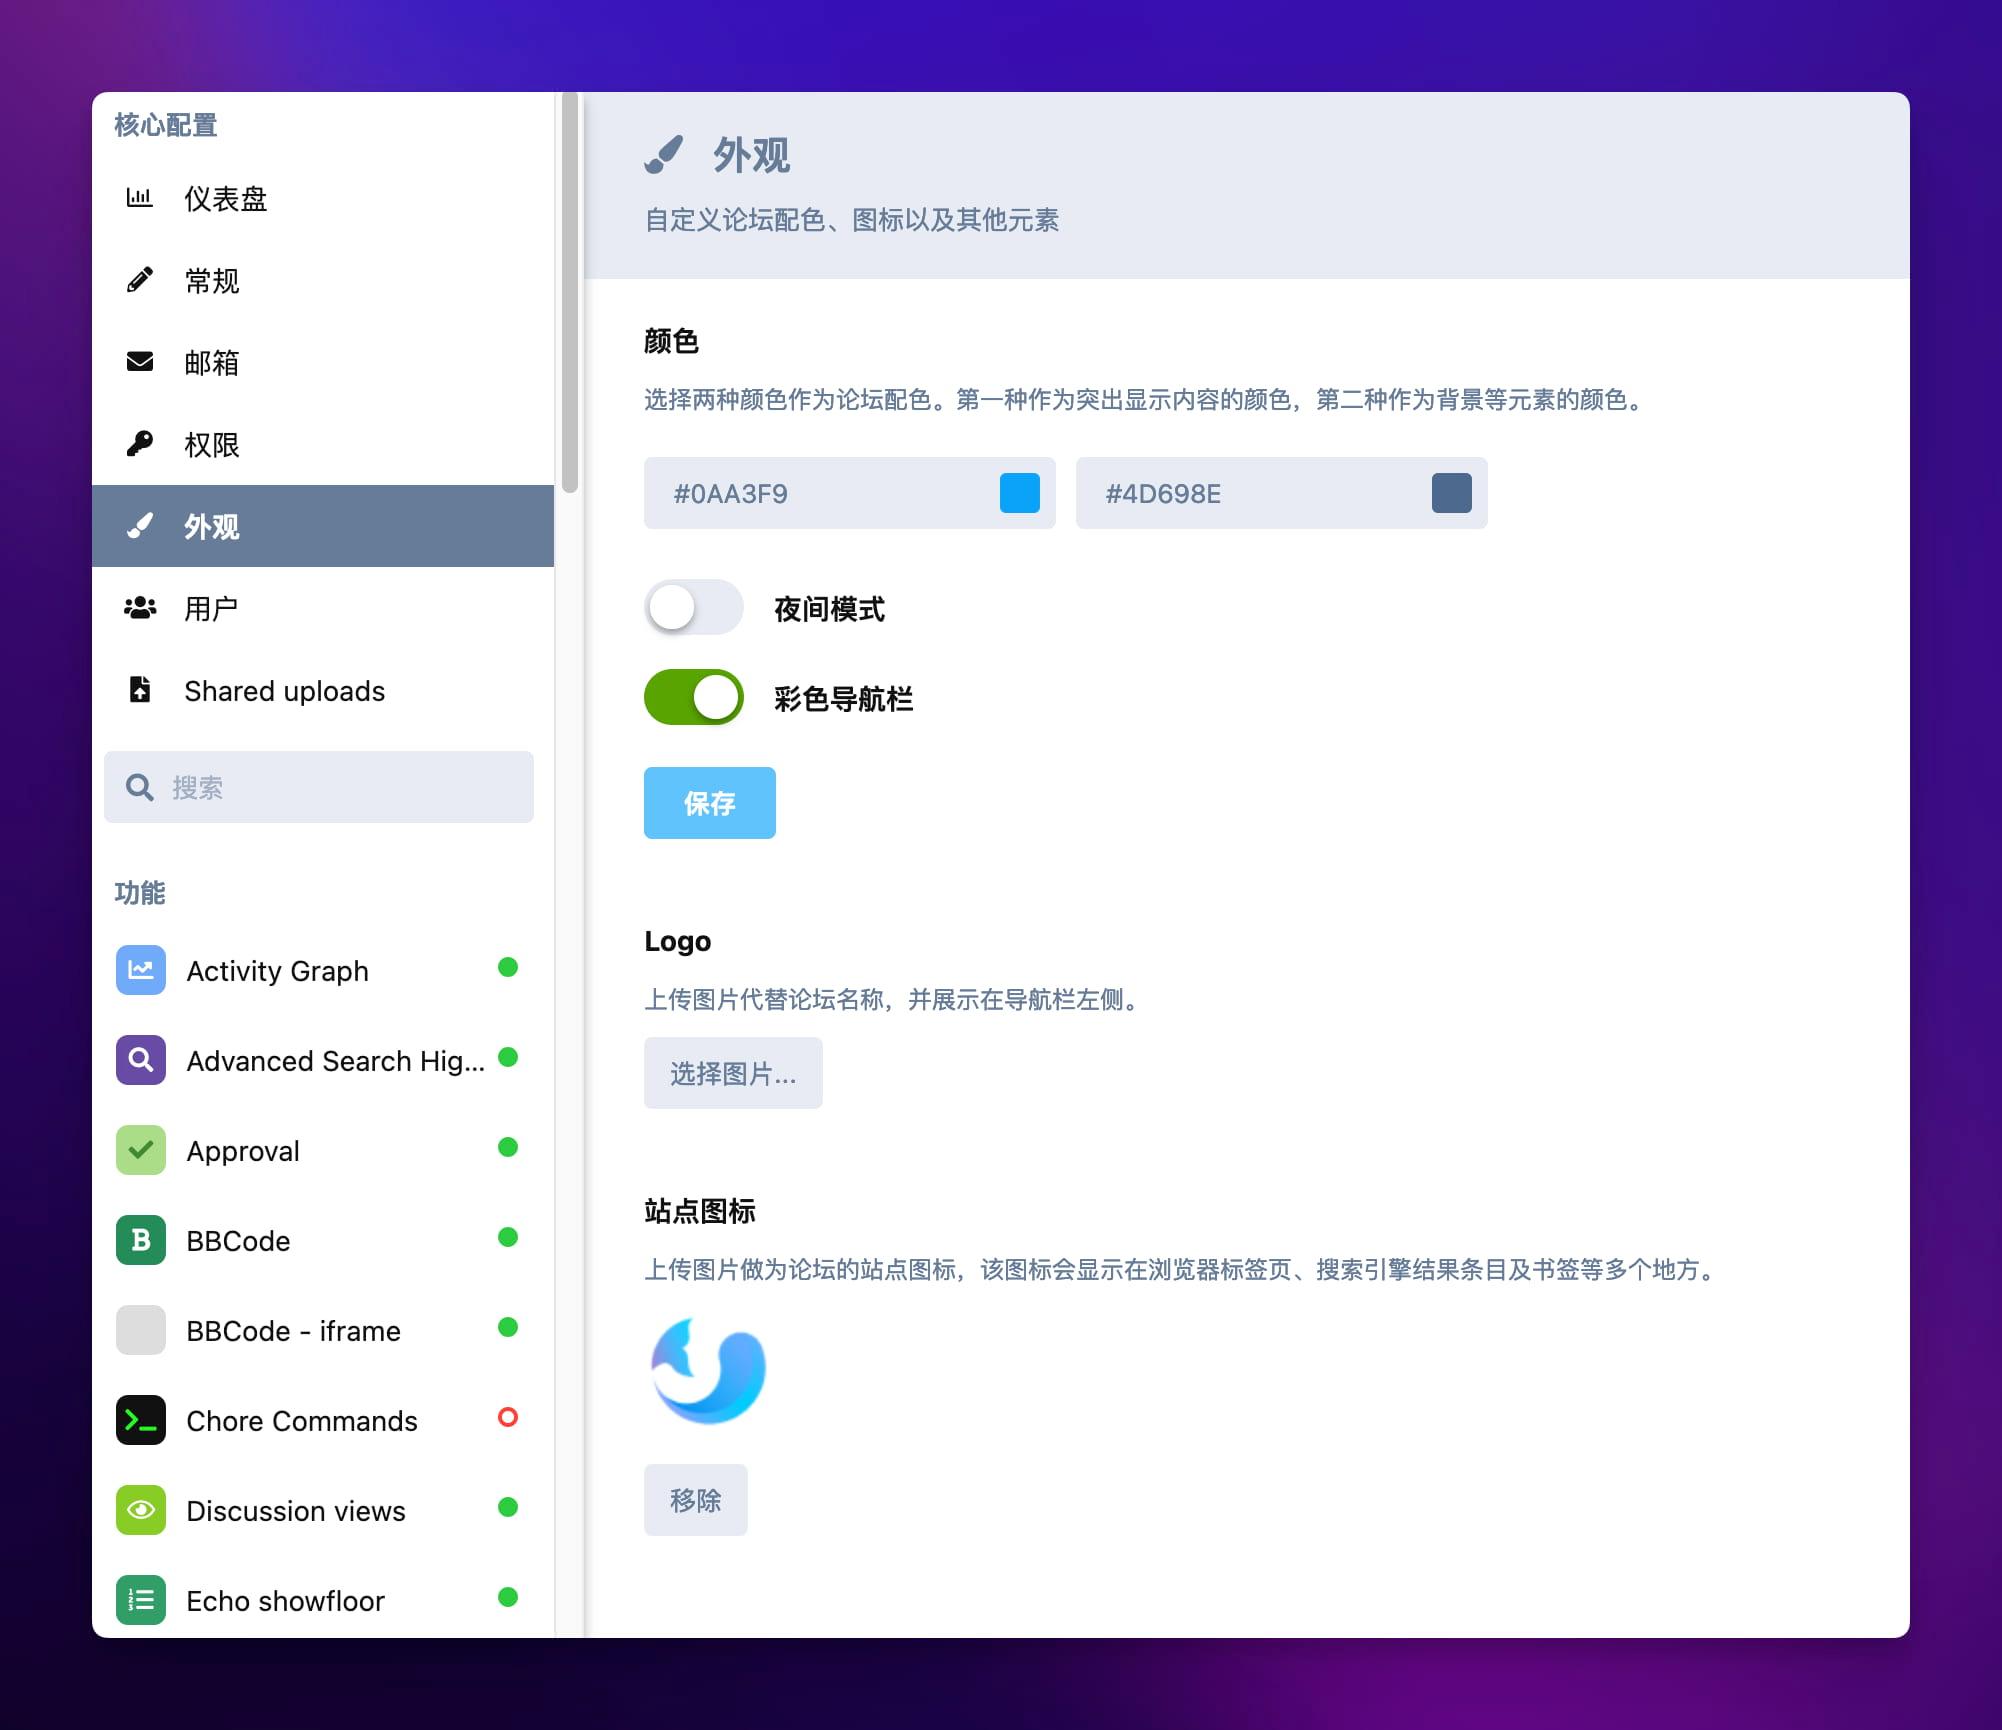Viewport: 2002px width, 1730px height.
Task: Click the BBCode green B icon
Action: coord(141,1240)
